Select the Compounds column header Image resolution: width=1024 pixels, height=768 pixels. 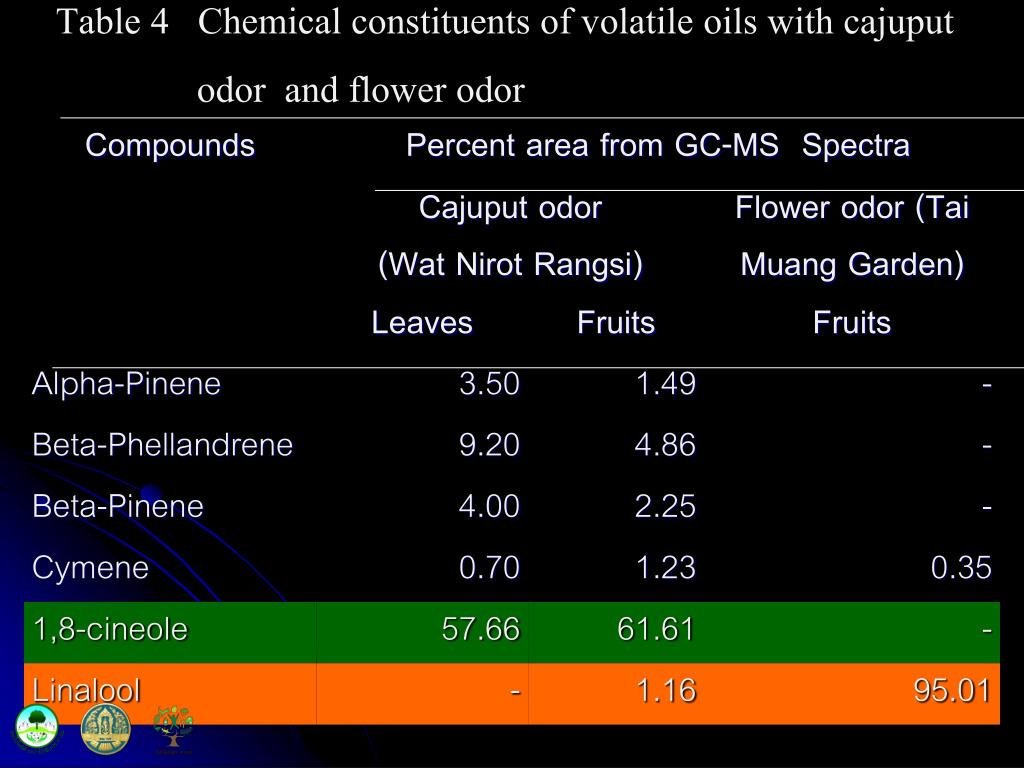pyautogui.click(x=170, y=145)
